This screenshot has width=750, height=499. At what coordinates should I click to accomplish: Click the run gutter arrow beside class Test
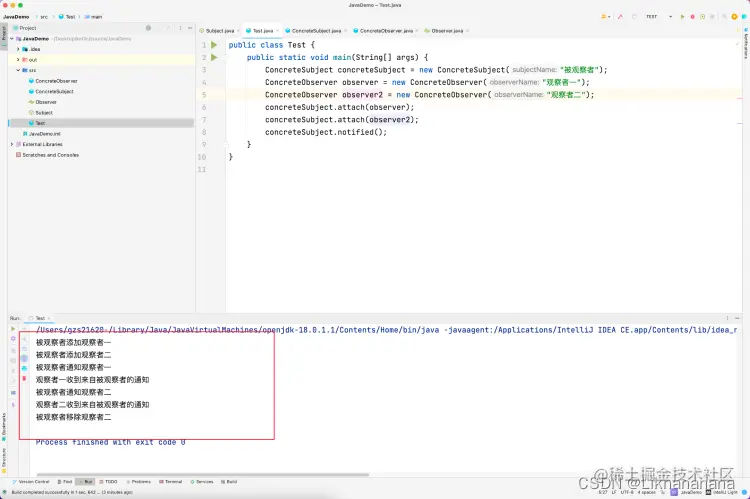pyautogui.click(x=214, y=45)
